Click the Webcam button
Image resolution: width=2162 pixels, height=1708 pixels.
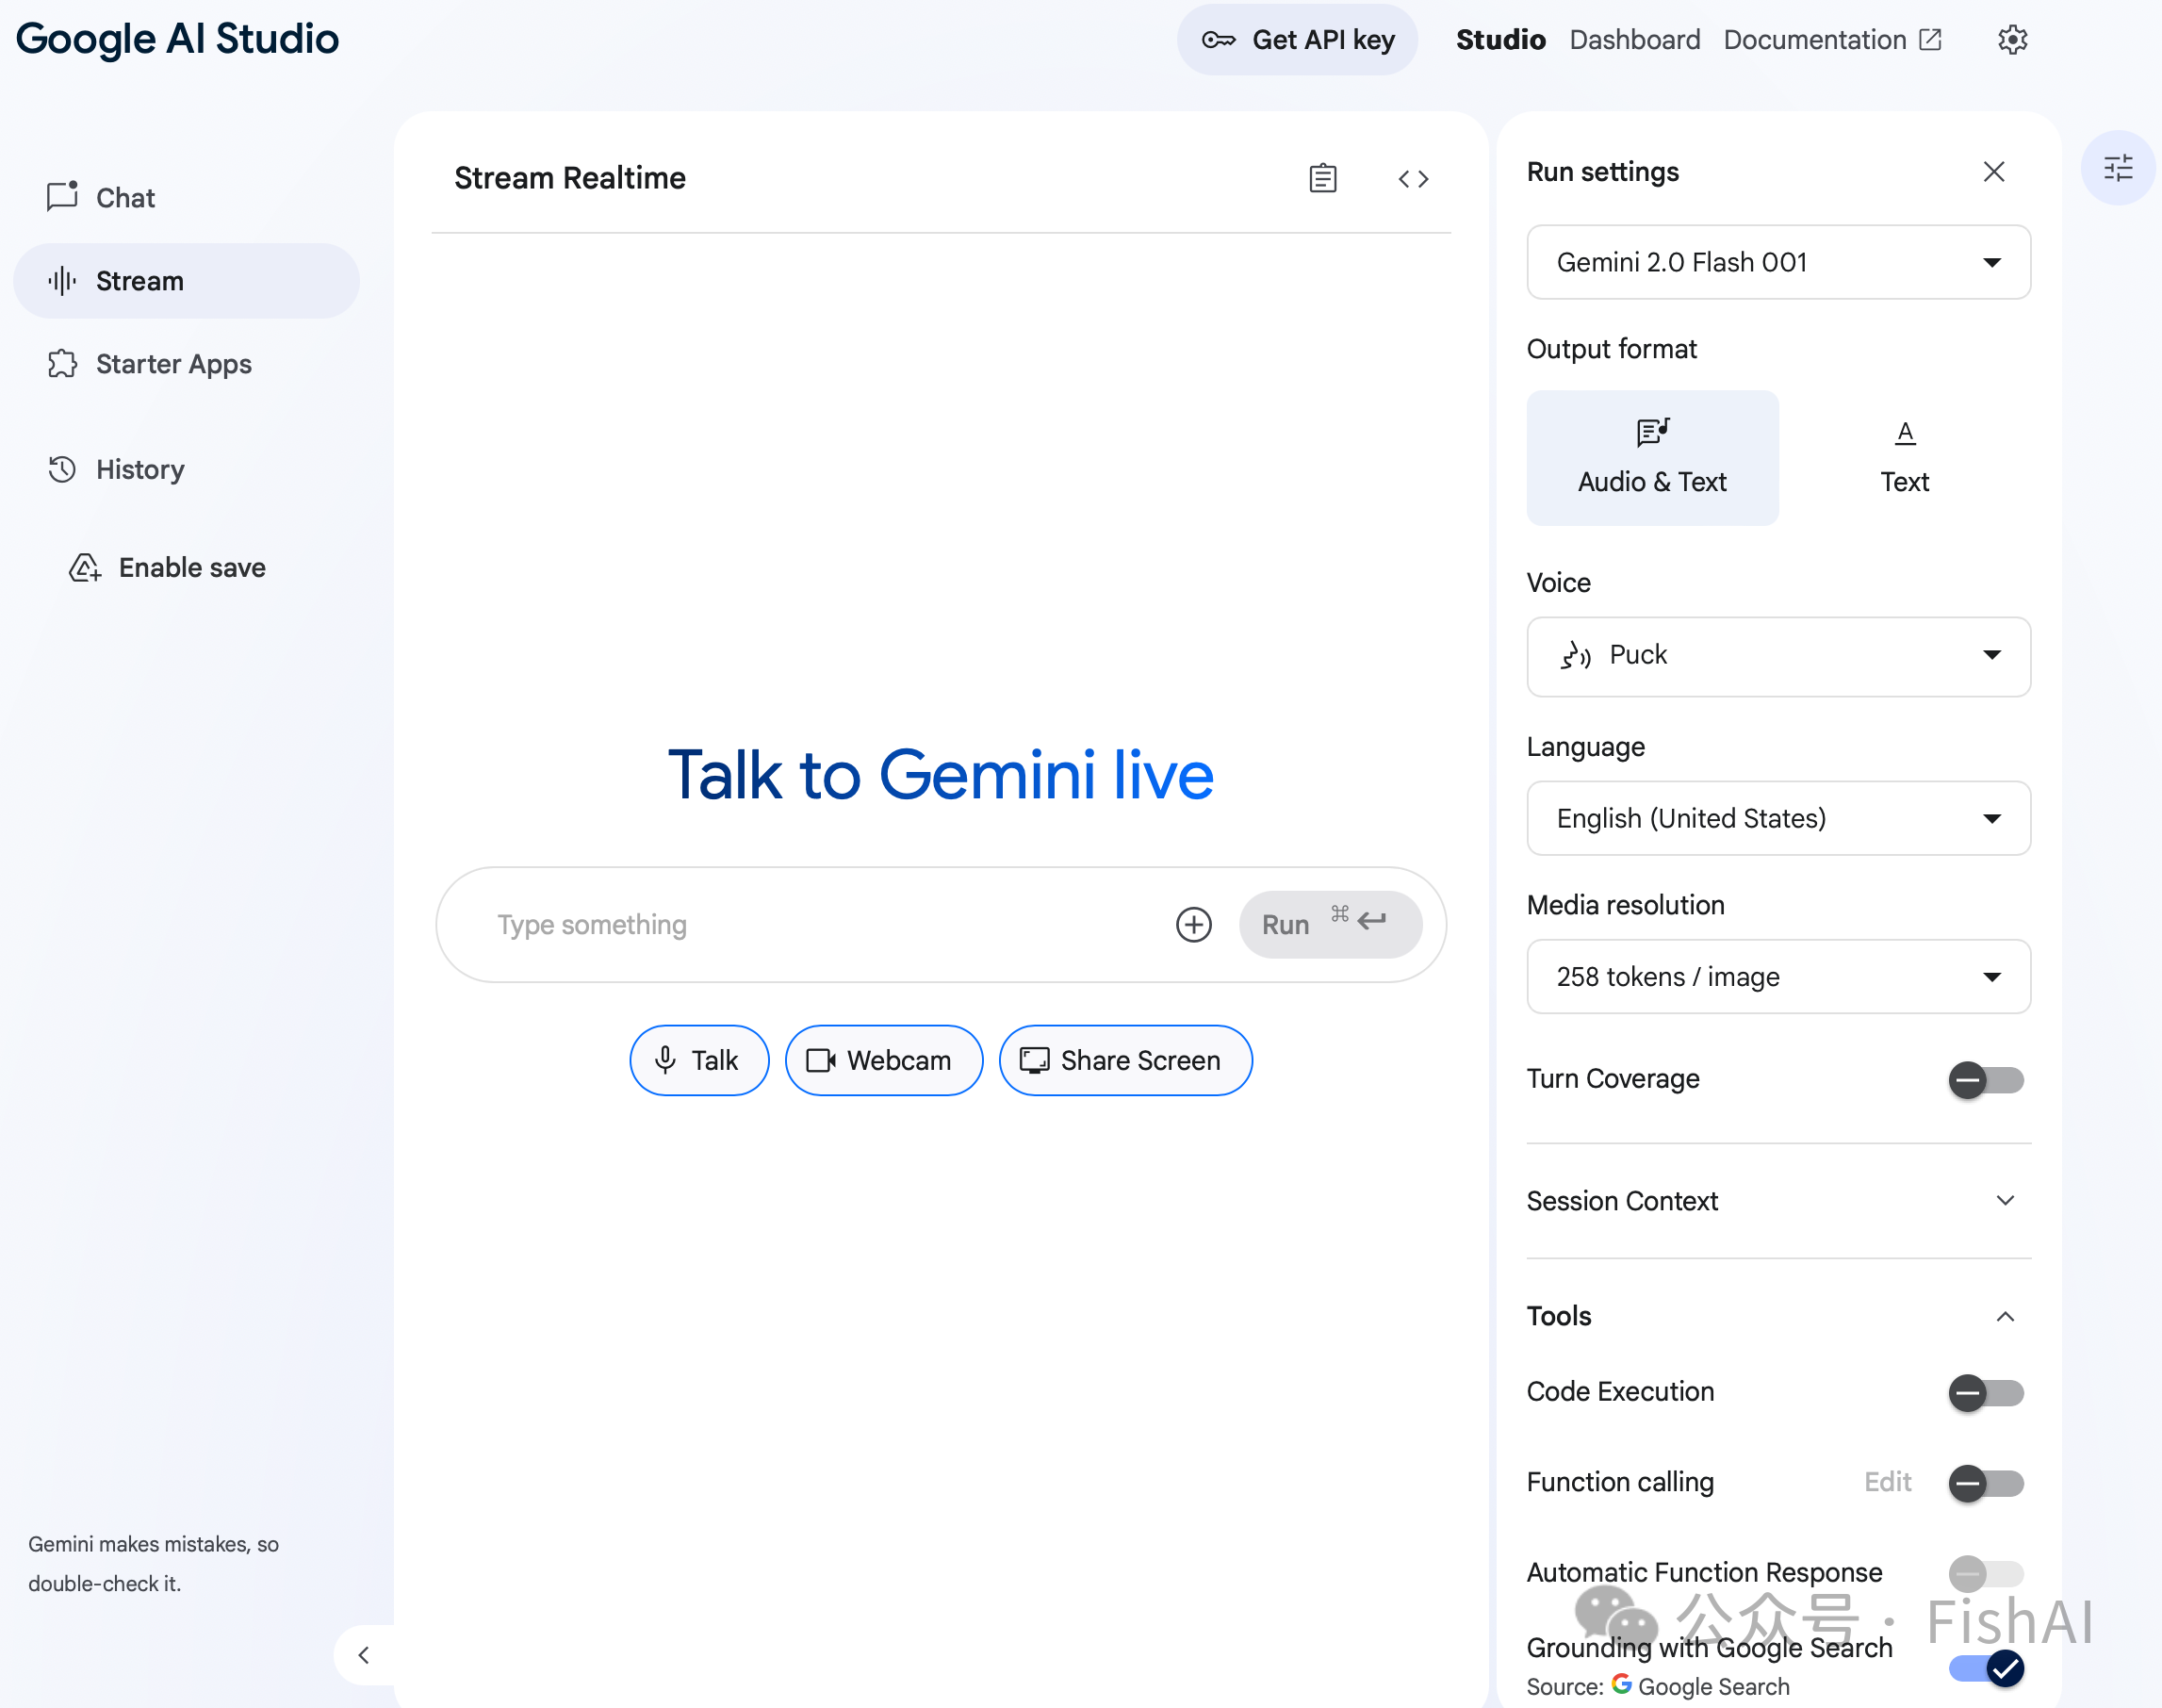point(884,1060)
